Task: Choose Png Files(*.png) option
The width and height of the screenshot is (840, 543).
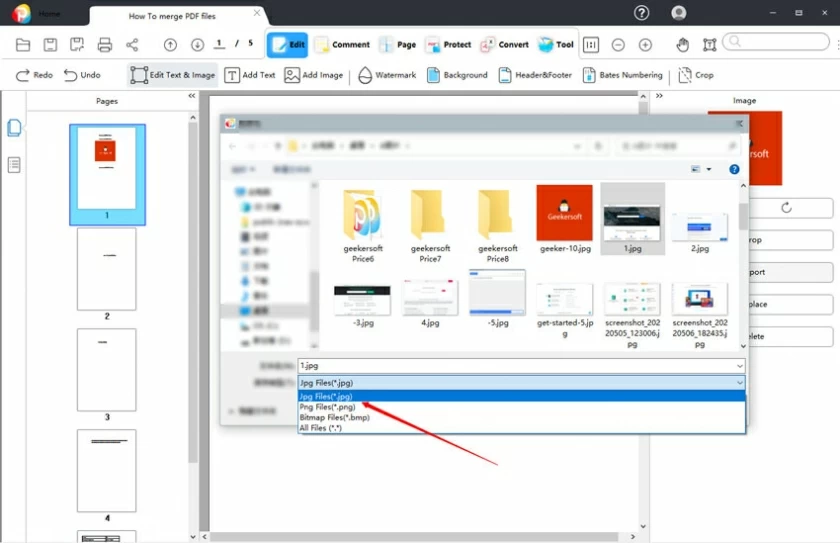Action: click(521, 407)
